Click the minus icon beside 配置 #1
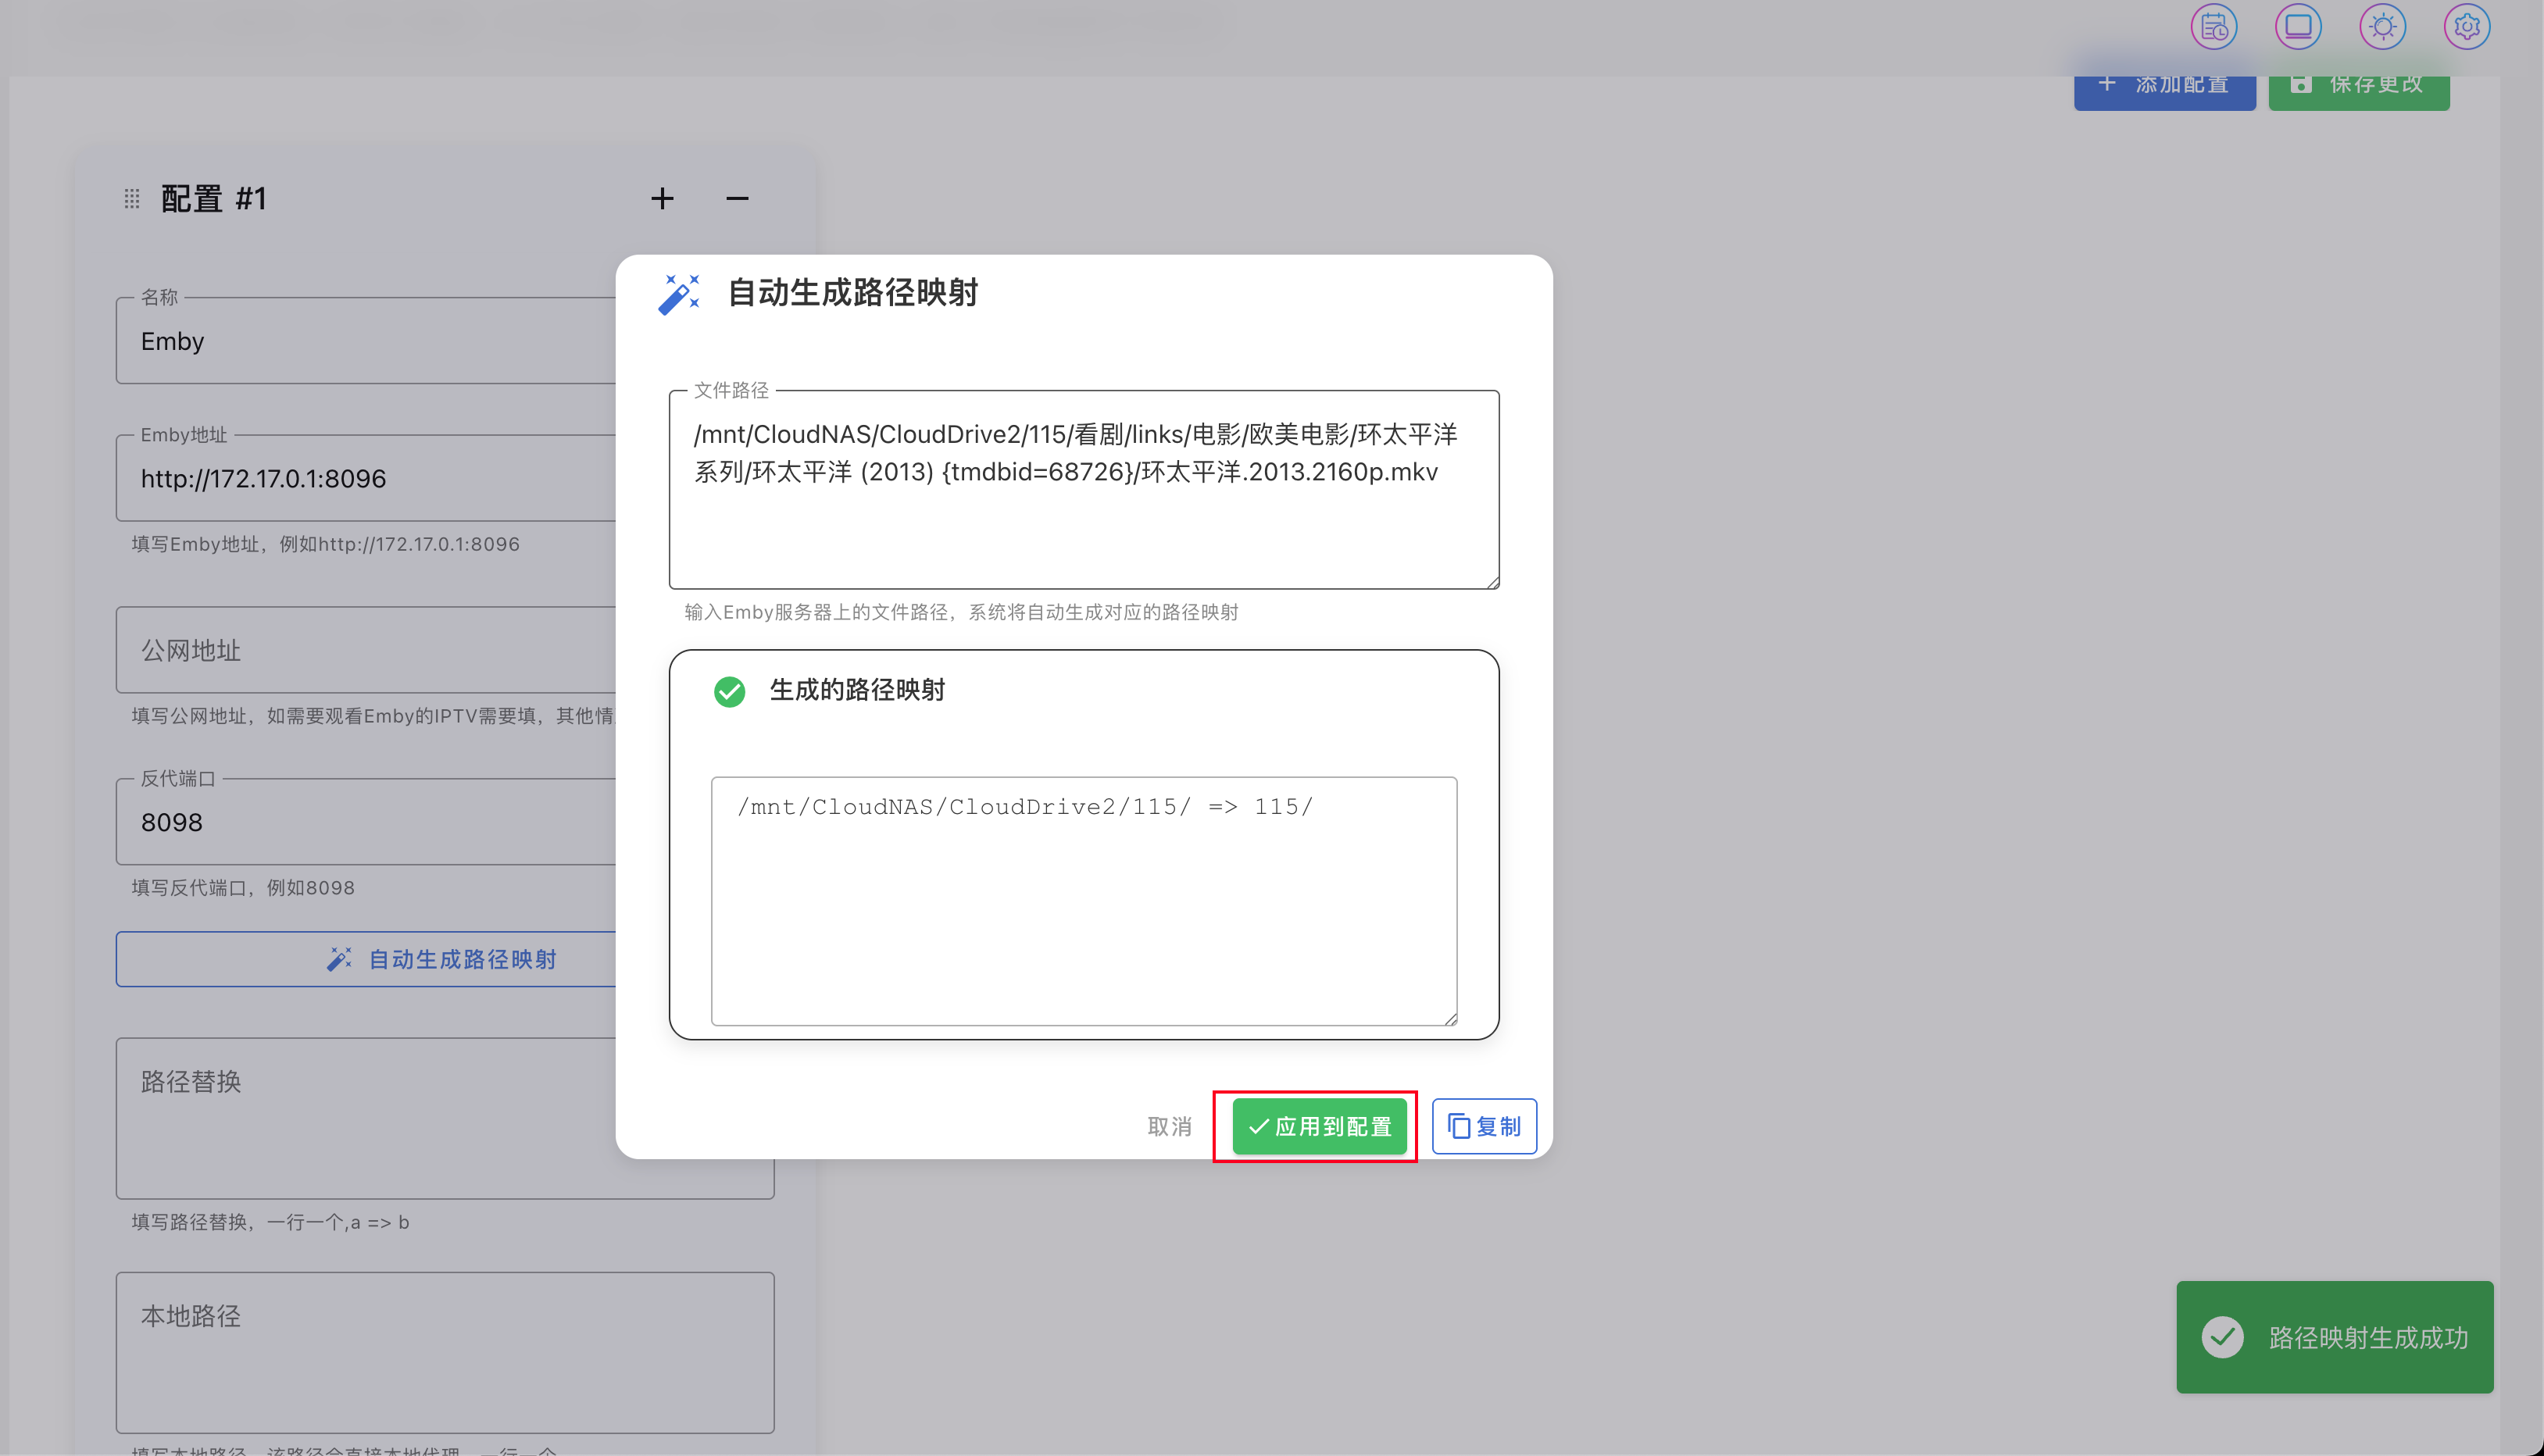 737,198
